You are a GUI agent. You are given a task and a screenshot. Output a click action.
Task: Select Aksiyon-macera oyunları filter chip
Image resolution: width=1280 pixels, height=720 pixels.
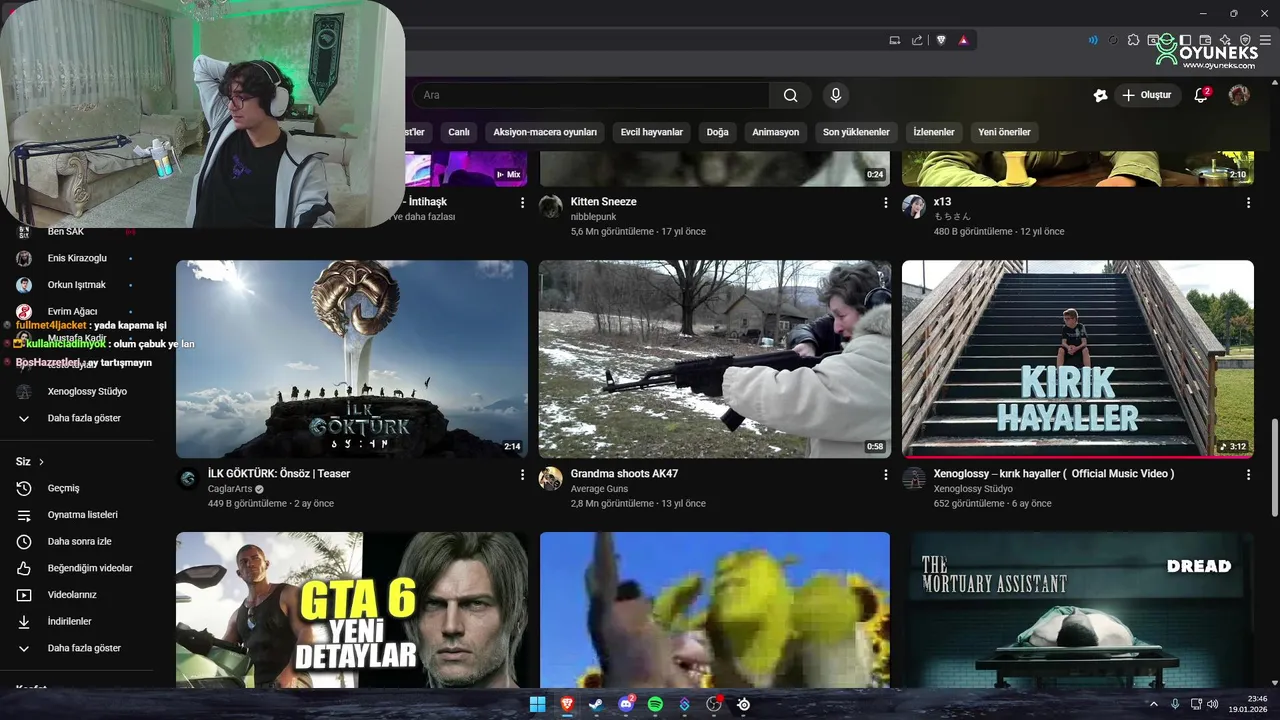pos(545,132)
